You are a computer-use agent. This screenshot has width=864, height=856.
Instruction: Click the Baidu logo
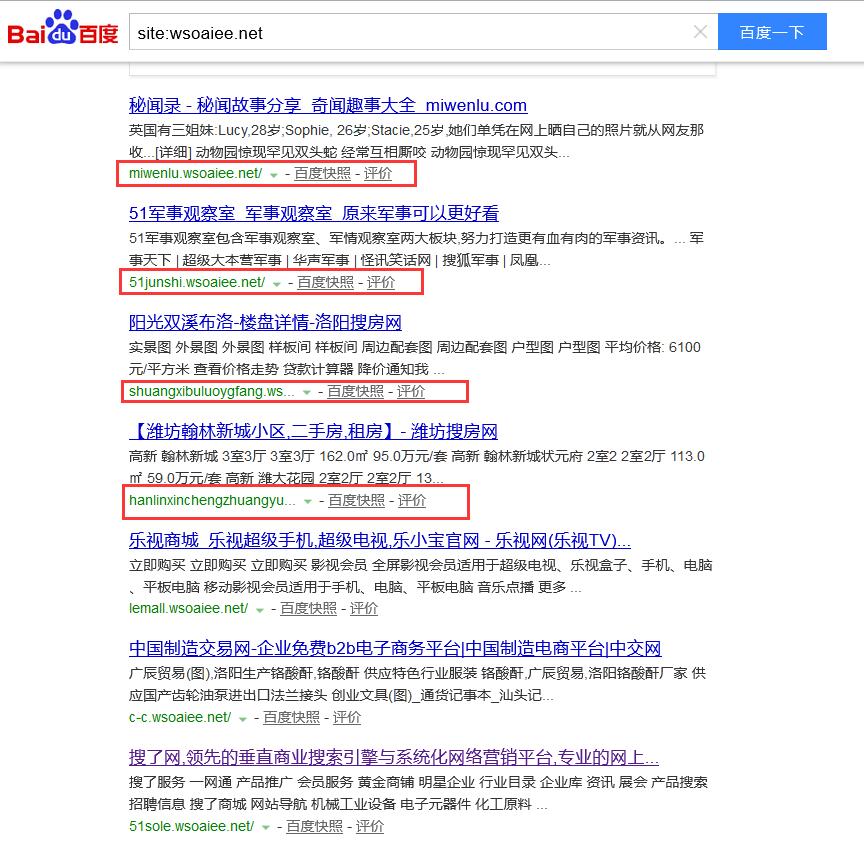pos(63,29)
